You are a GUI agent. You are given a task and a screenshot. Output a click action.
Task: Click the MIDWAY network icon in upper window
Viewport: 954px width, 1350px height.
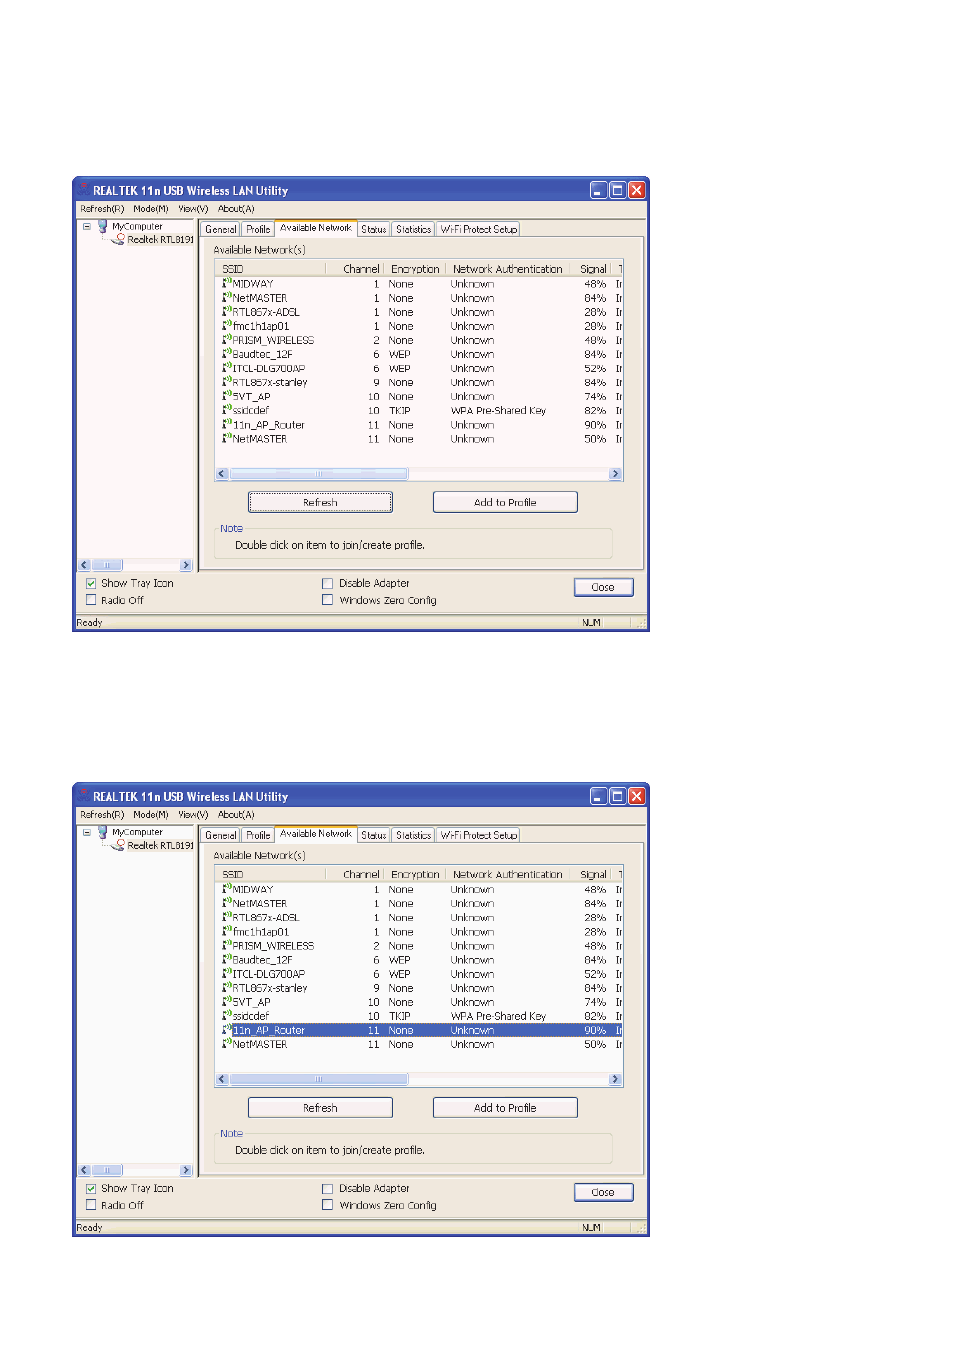coord(227,283)
